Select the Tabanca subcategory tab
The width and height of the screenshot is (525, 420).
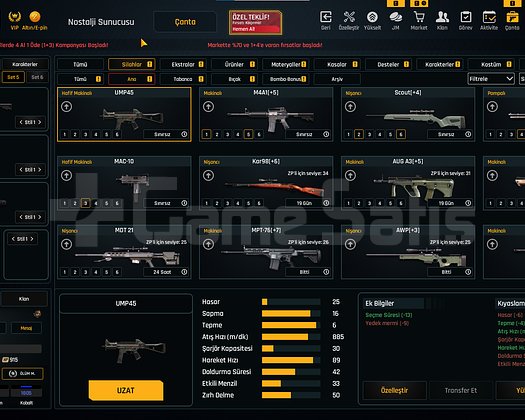183,79
